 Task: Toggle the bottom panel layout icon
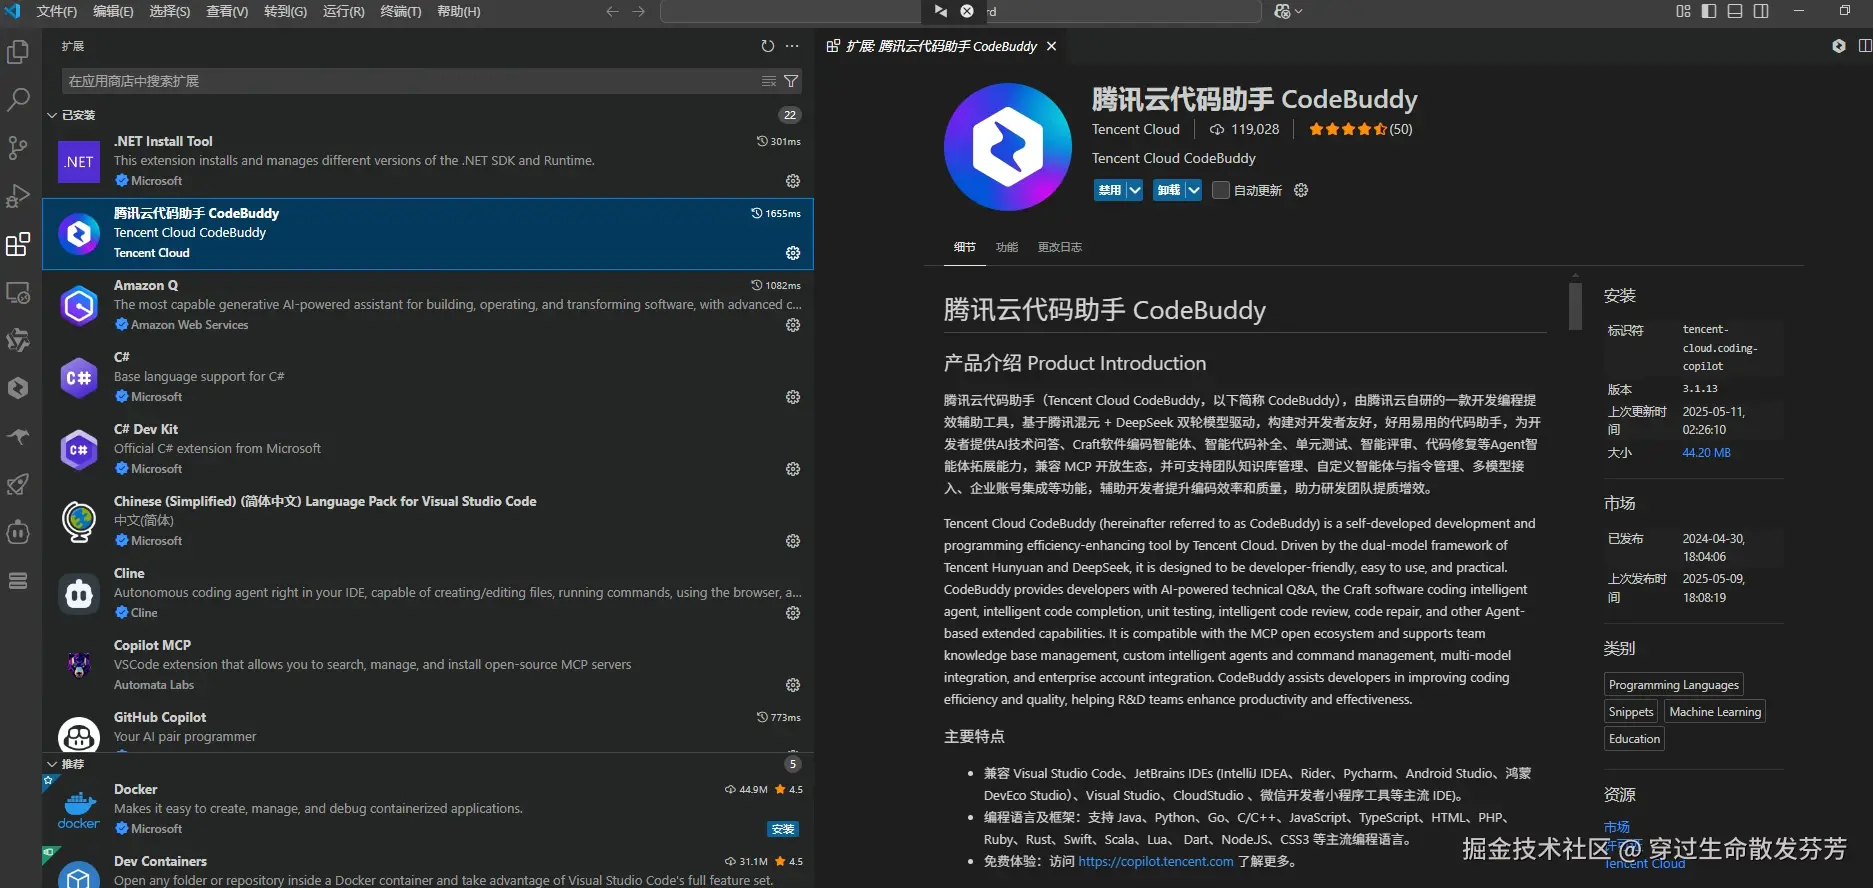[x=1735, y=11]
